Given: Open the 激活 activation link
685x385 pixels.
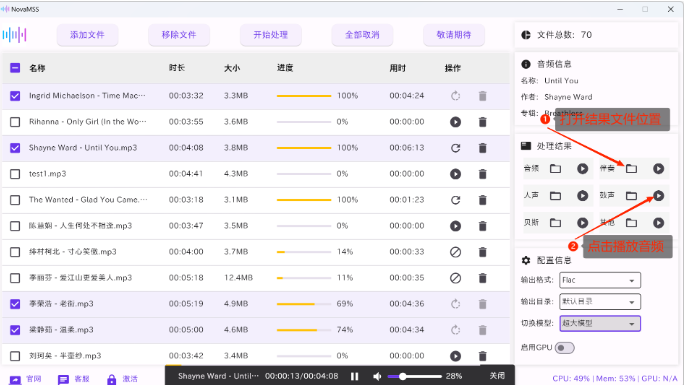Looking at the screenshot, I should click(122, 379).
